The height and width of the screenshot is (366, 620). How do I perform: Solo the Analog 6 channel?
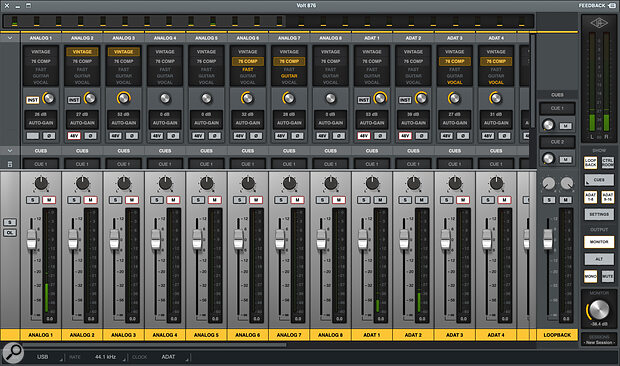[x=239, y=200]
